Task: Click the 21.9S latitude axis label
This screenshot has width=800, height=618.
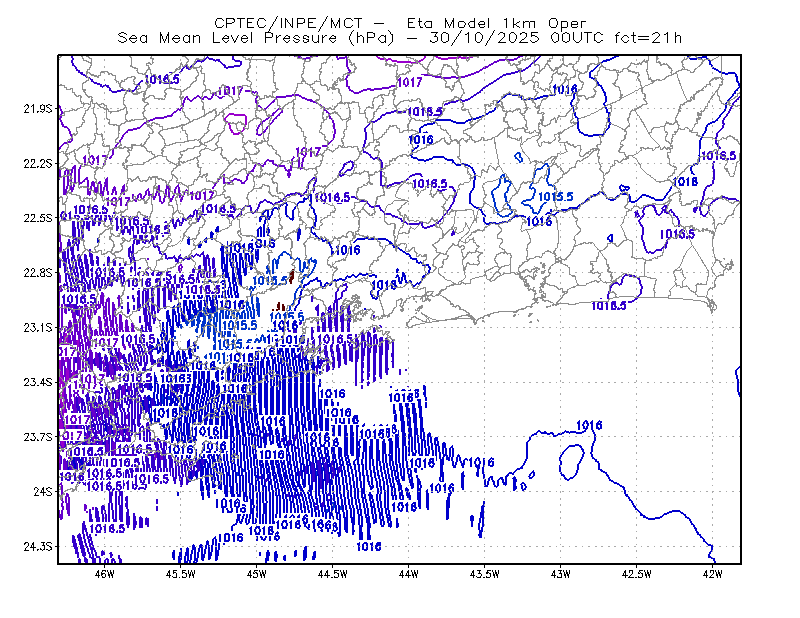Action: (x=38, y=108)
